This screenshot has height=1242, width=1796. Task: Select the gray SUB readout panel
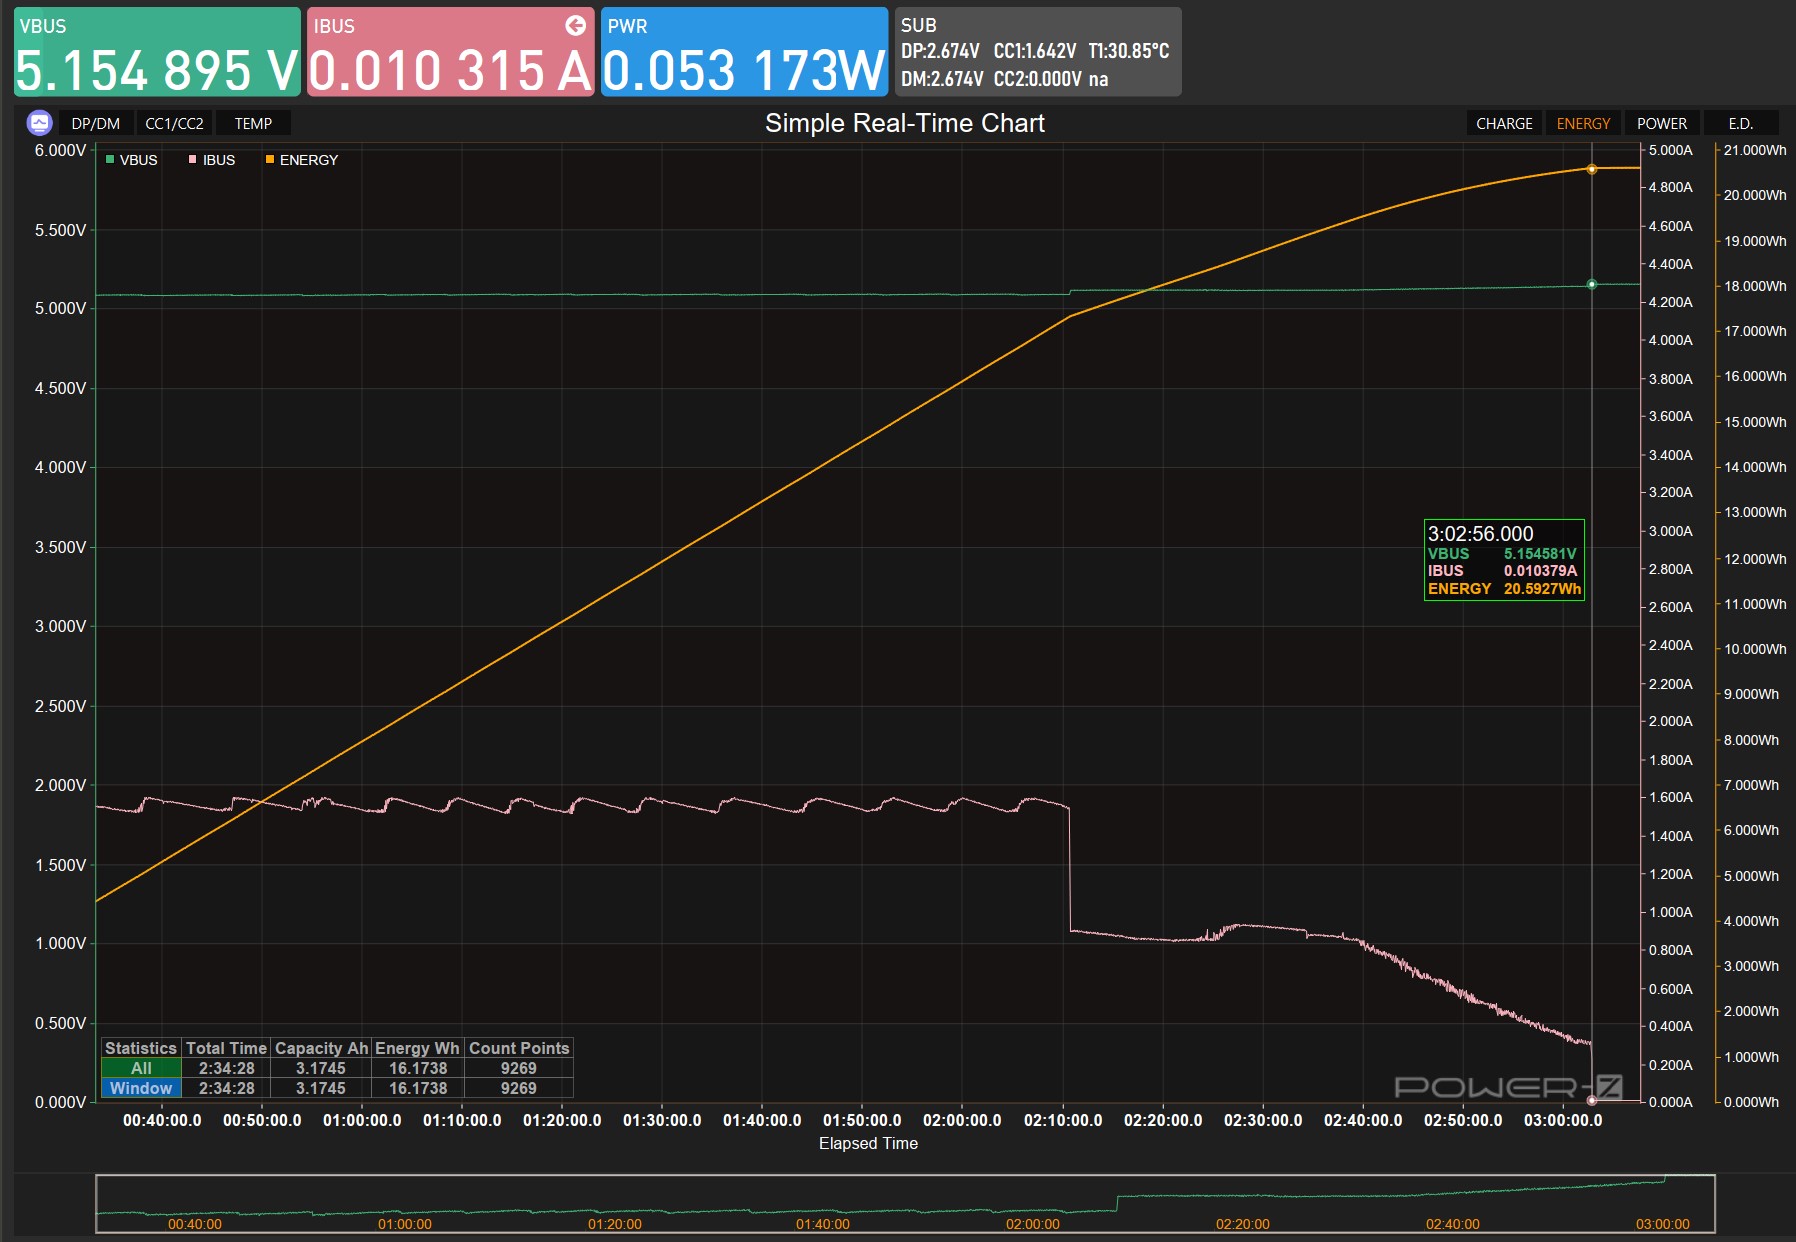(1038, 52)
